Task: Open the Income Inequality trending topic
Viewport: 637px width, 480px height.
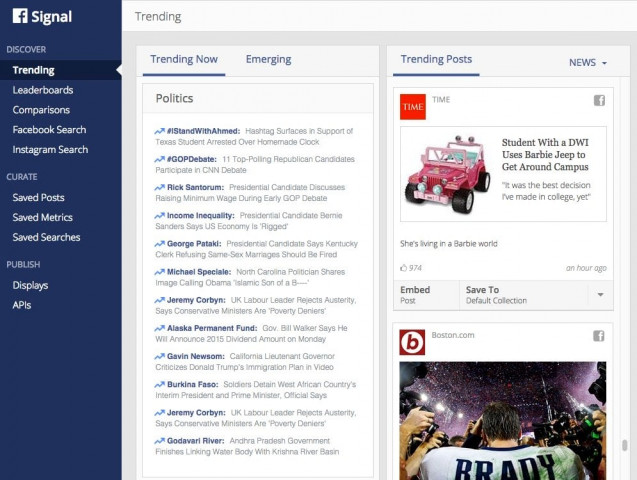Action: pyautogui.click(x=201, y=216)
